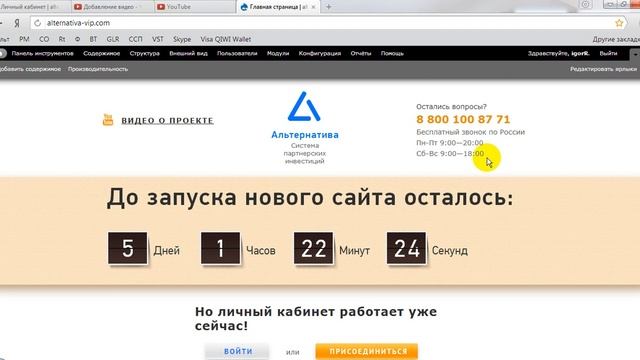The height and width of the screenshot is (360, 640).
Task: Close the 'Главная страница' tab
Action: [x=313, y=7]
